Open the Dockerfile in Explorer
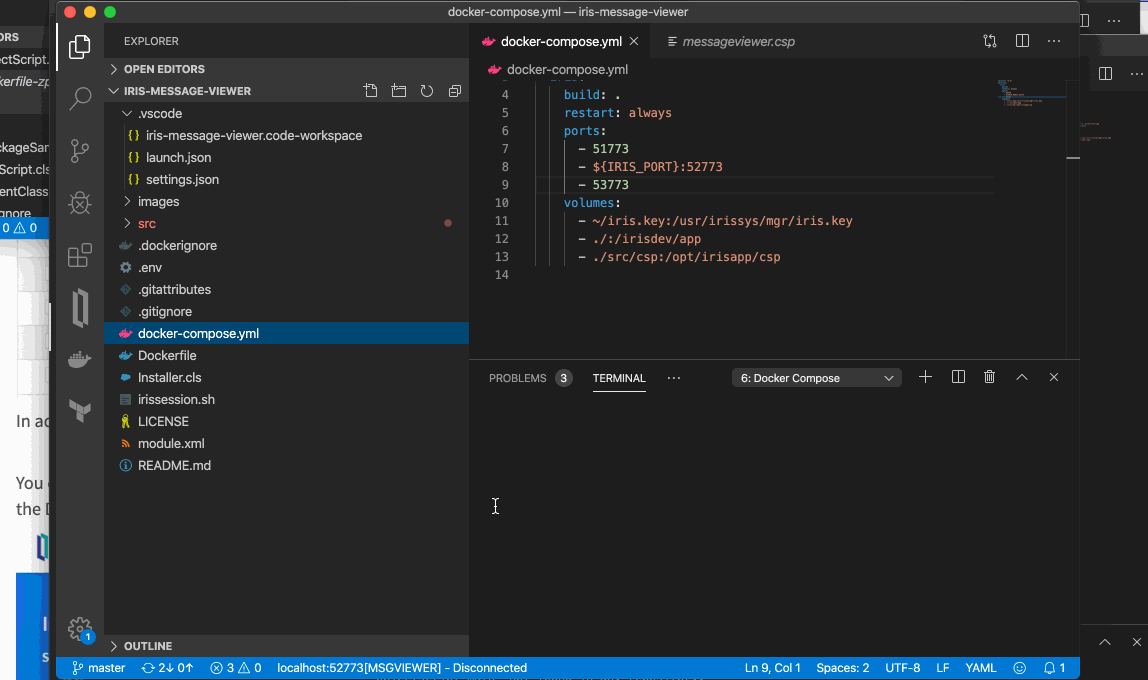 286,355
